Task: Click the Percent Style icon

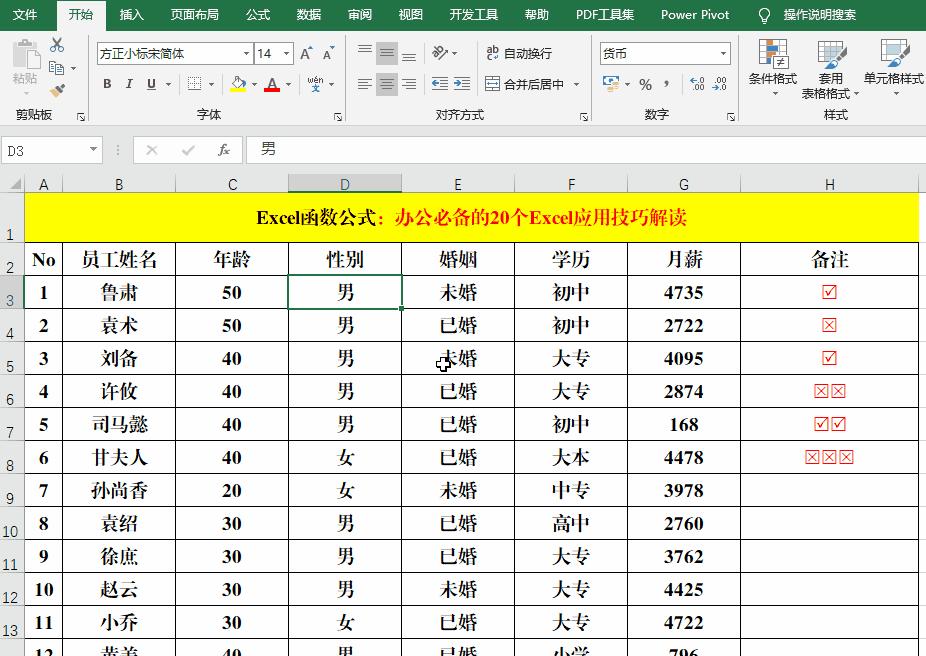Action: click(x=646, y=83)
